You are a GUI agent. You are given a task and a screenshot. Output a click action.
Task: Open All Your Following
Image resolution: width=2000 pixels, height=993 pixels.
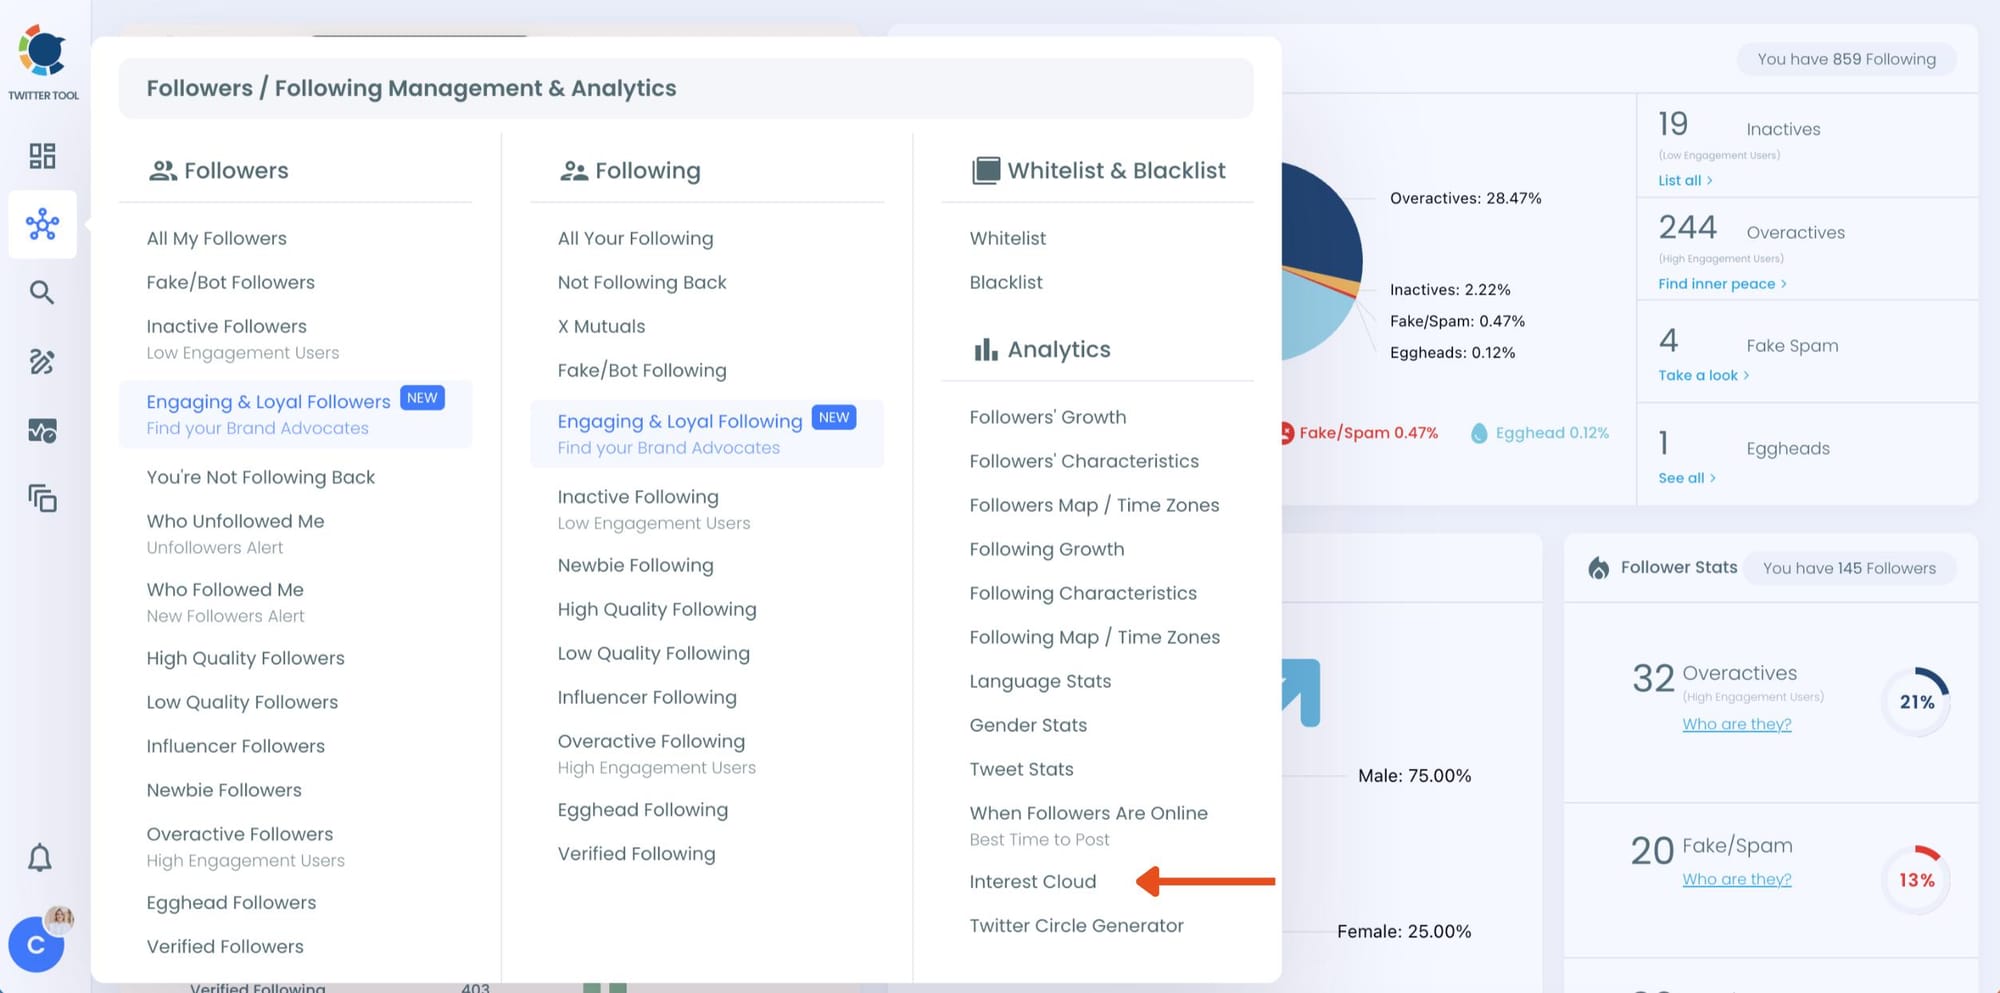click(636, 238)
